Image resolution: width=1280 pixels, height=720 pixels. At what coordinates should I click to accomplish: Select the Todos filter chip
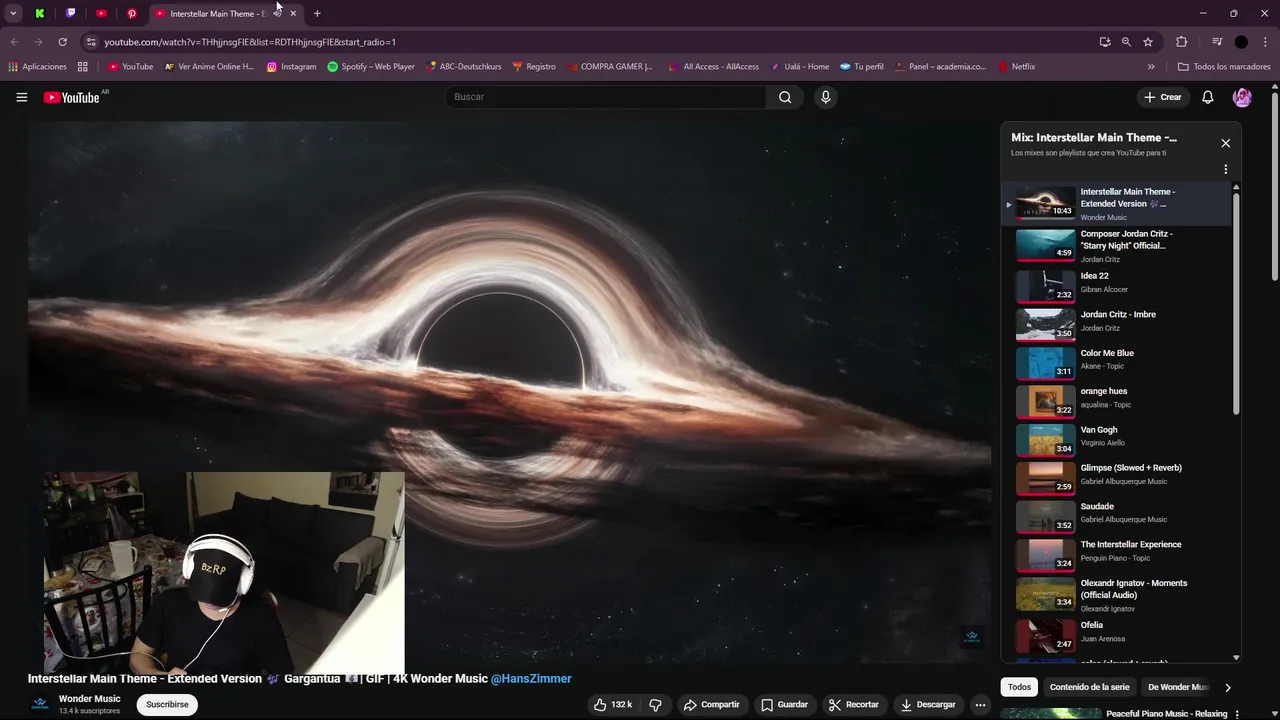pos(1019,687)
